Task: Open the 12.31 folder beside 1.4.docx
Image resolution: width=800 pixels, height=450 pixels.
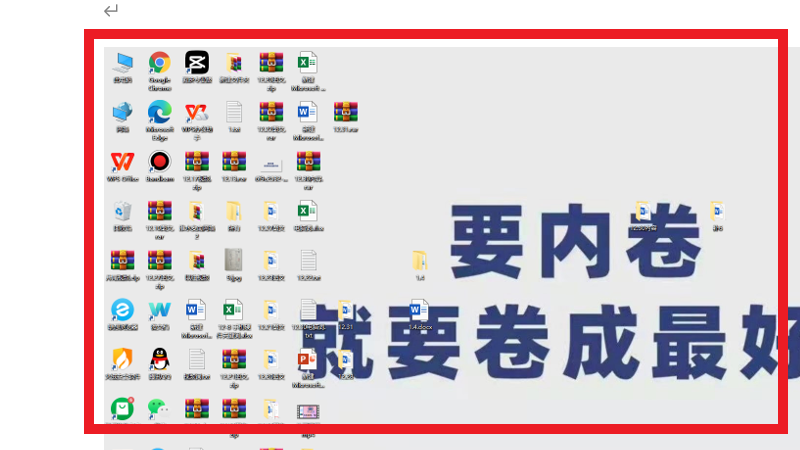Action: point(345,310)
